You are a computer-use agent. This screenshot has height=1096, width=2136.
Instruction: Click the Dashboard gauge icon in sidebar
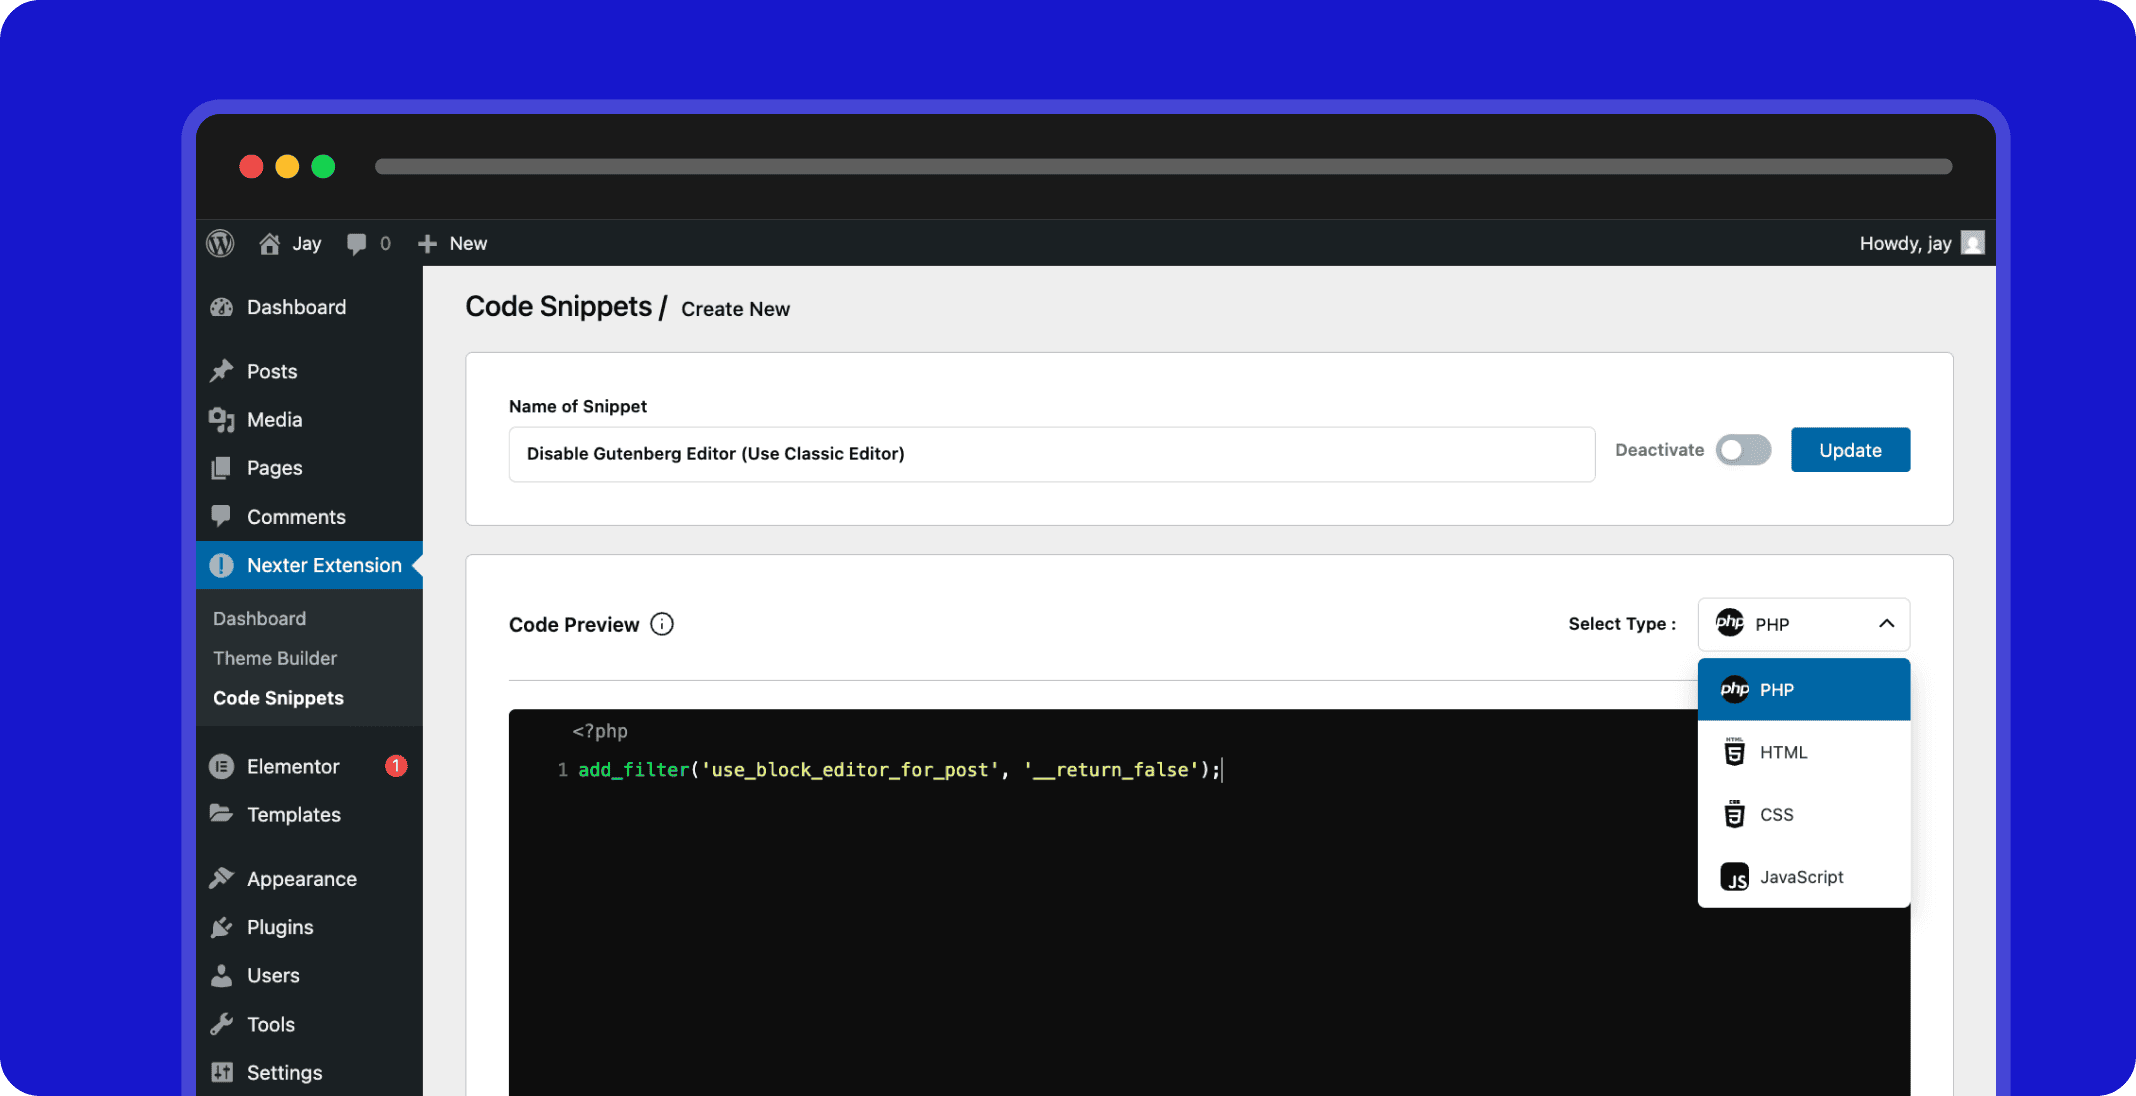click(x=221, y=307)
